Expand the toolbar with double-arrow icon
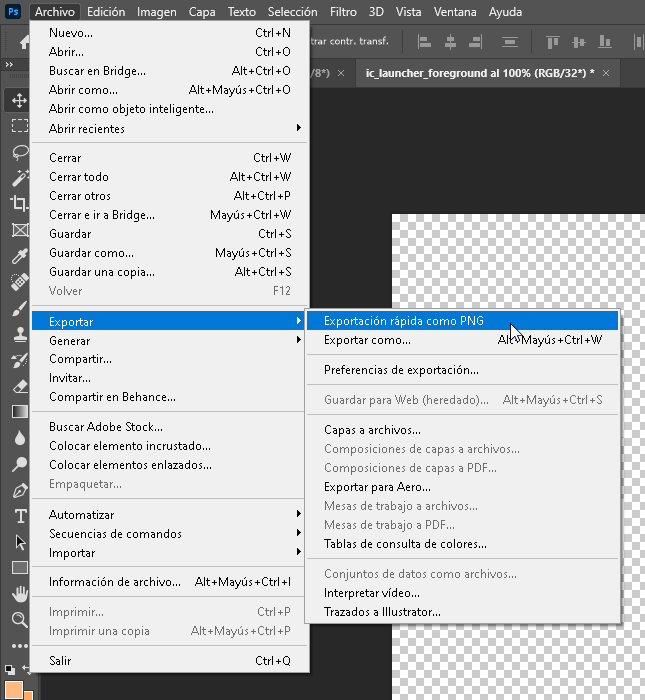 pos(9,65)
